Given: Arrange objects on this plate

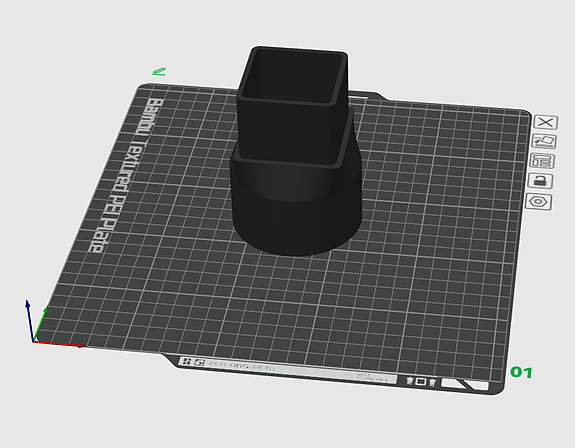Looking at the screenshot, I should 542,161.
